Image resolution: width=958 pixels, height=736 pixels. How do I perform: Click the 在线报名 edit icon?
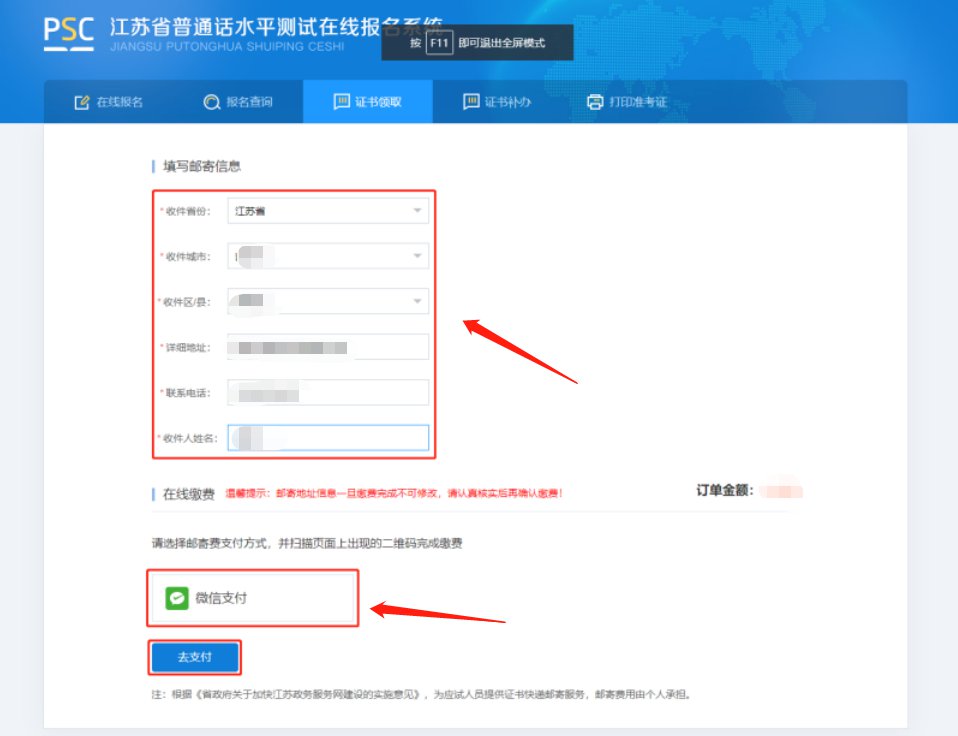point(81,102)
